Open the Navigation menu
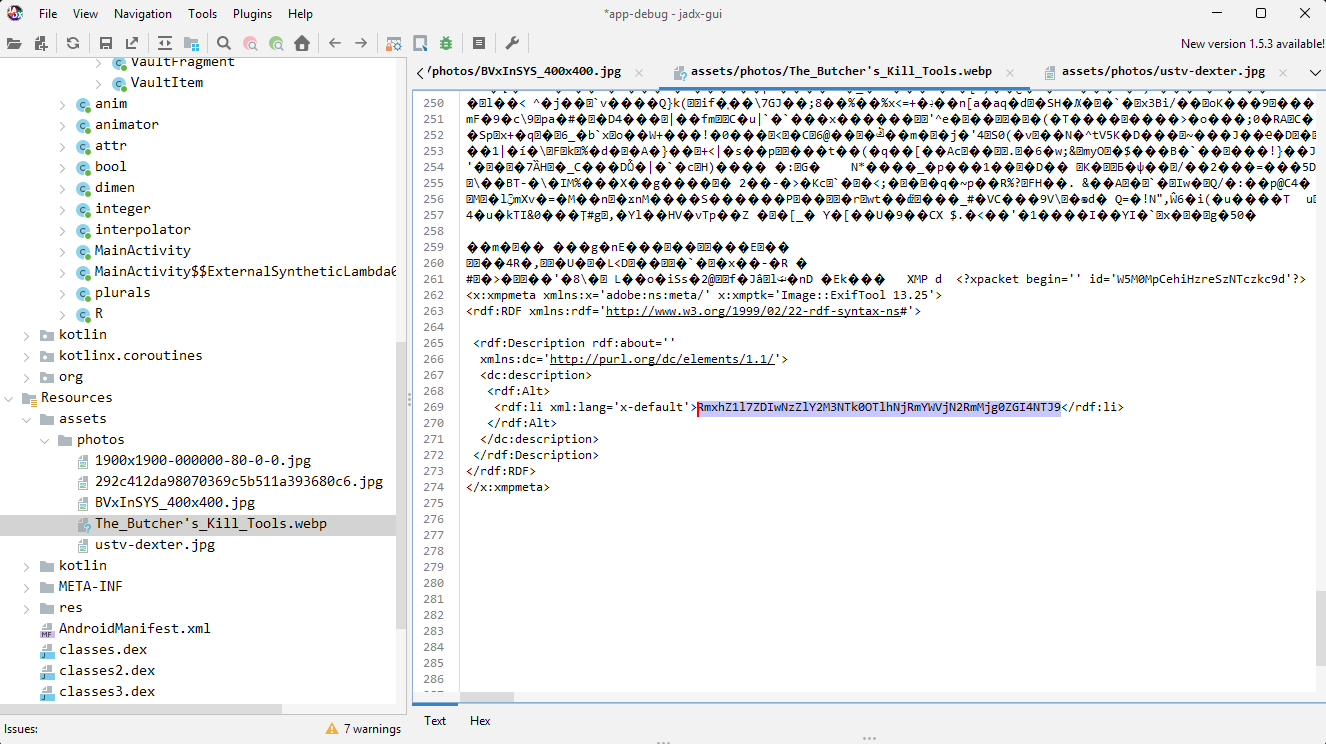This screenshot has width=1326, height=744. click(142, 14)
